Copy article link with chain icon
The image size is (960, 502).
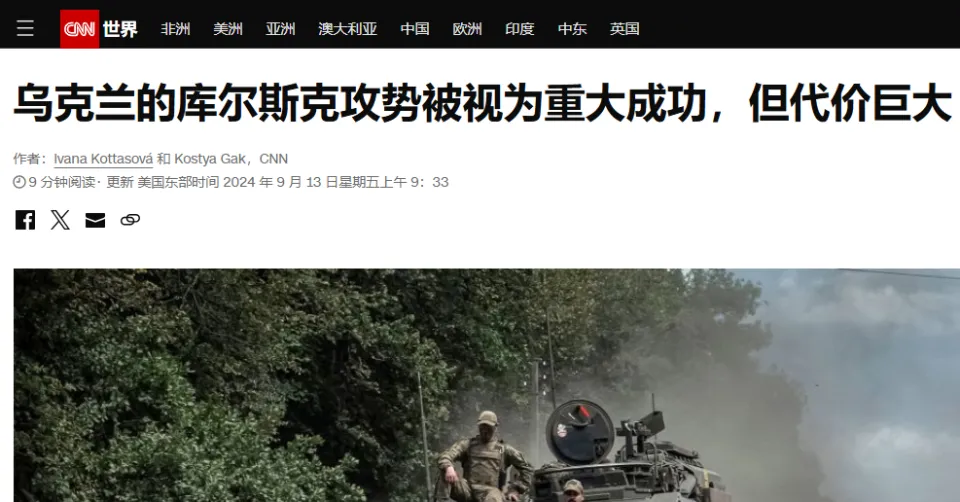click(x=130, y=220)
